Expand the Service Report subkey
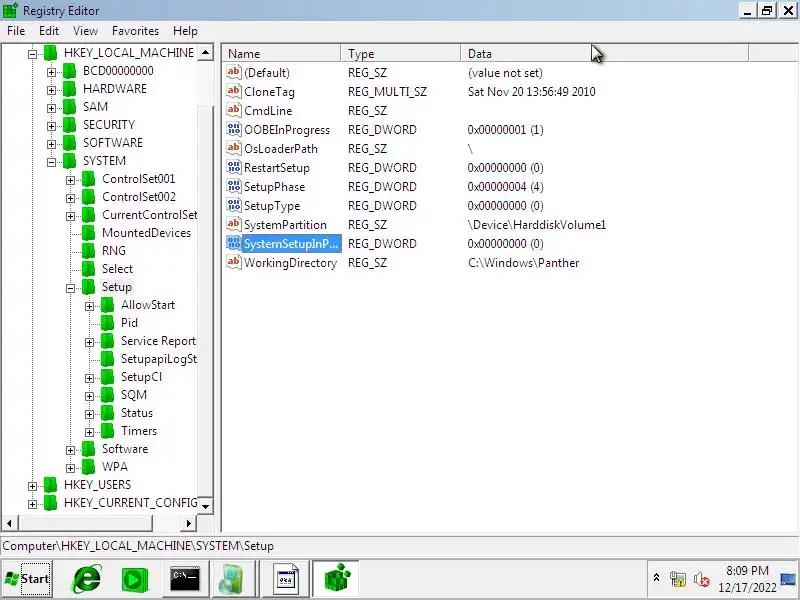The height and width of the screenshot is (600, 800). 89,342
